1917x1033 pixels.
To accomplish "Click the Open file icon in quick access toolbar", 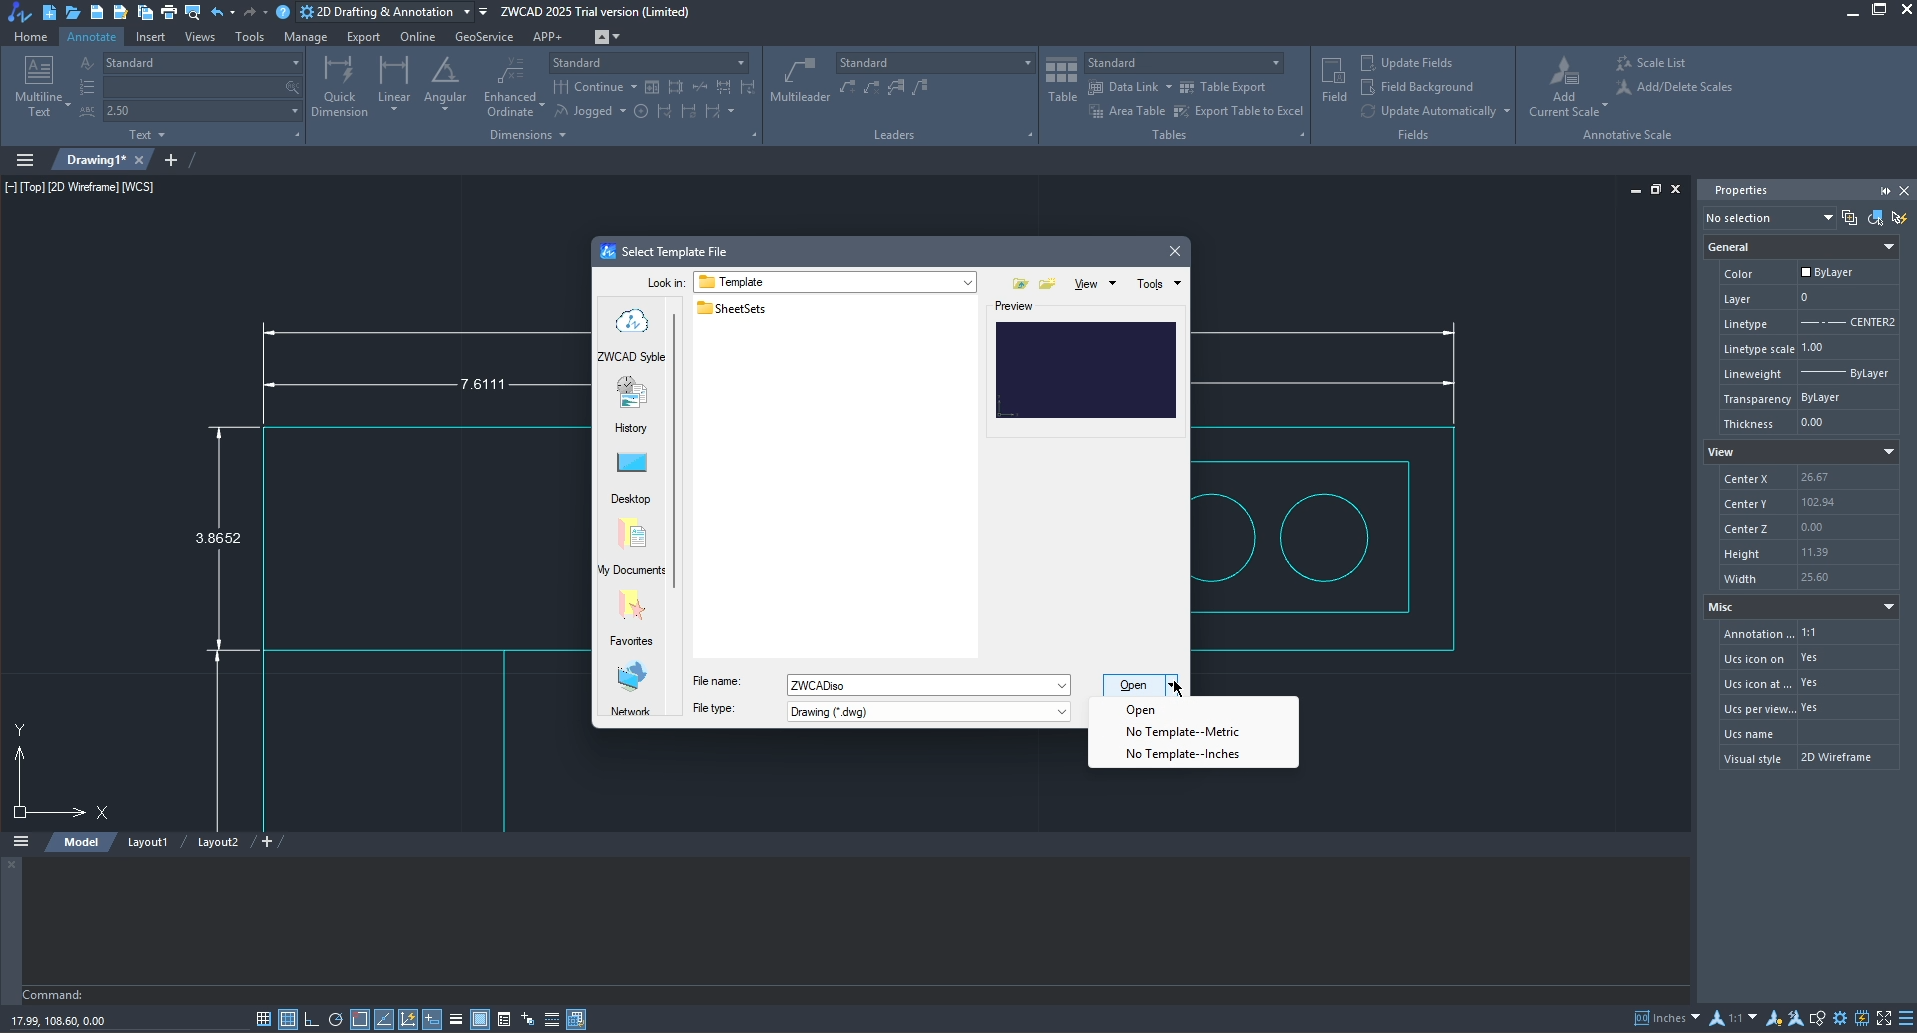I will coord(73,12).
